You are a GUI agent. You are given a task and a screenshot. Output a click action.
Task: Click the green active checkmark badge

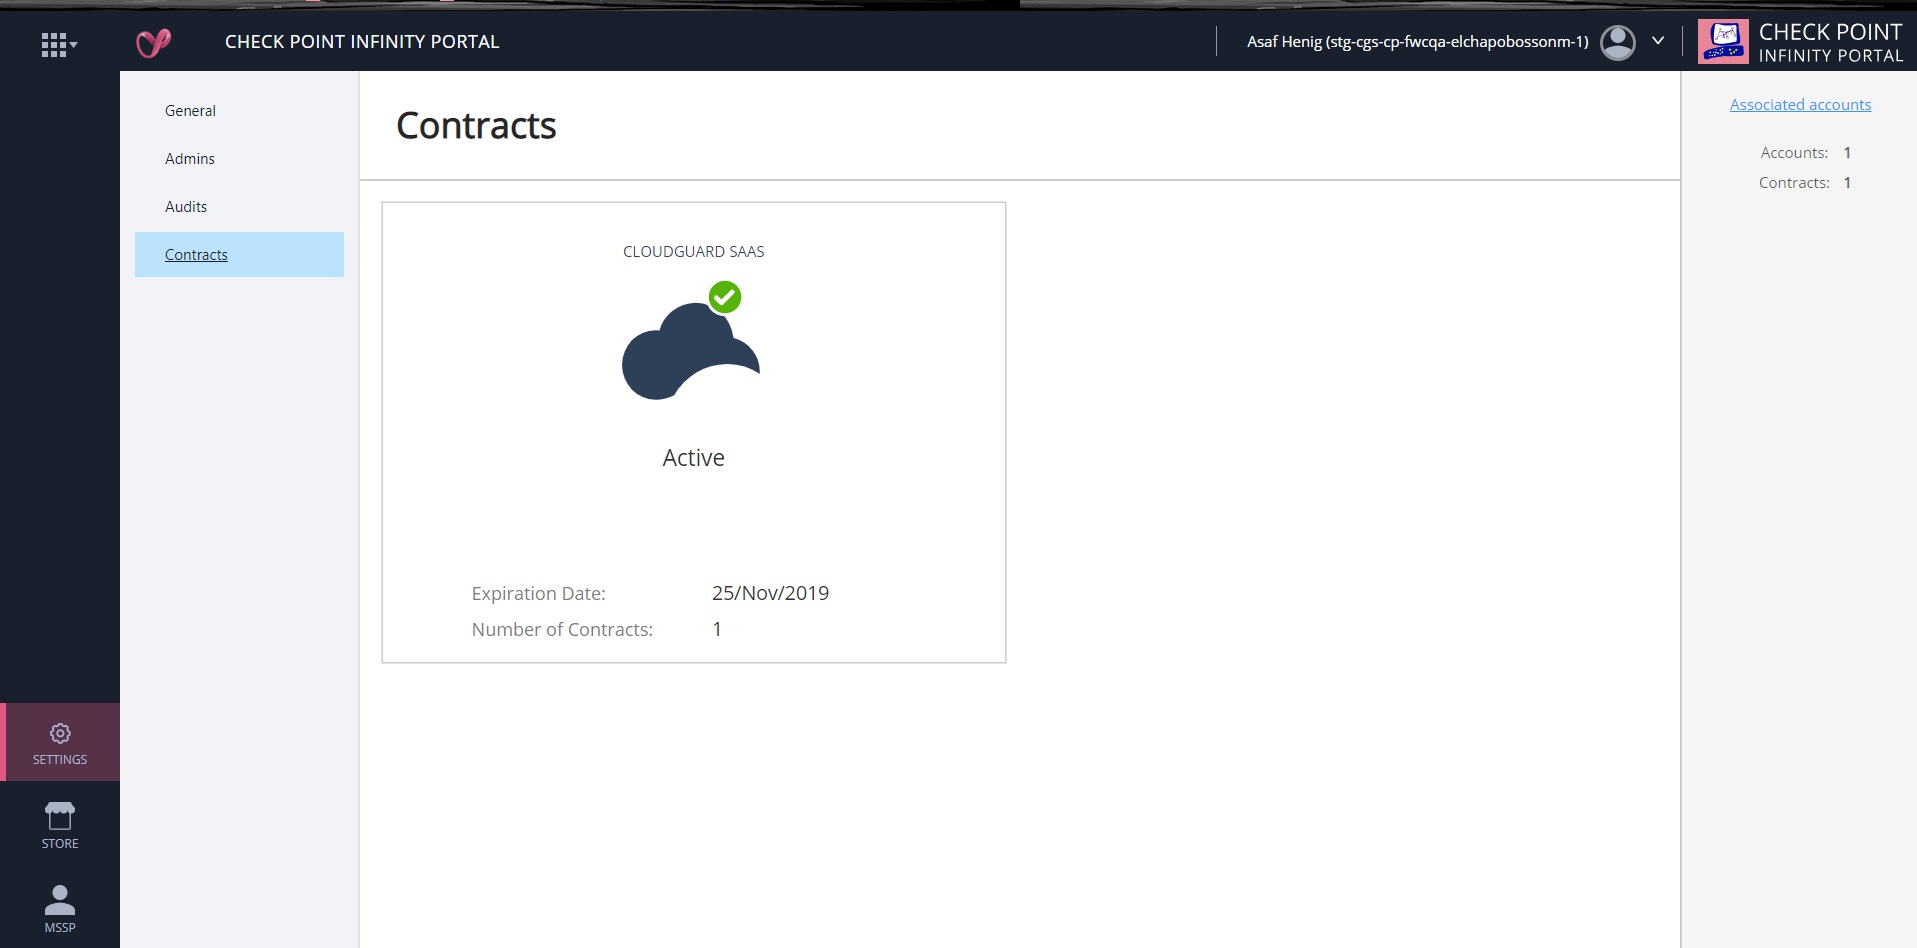725,297
